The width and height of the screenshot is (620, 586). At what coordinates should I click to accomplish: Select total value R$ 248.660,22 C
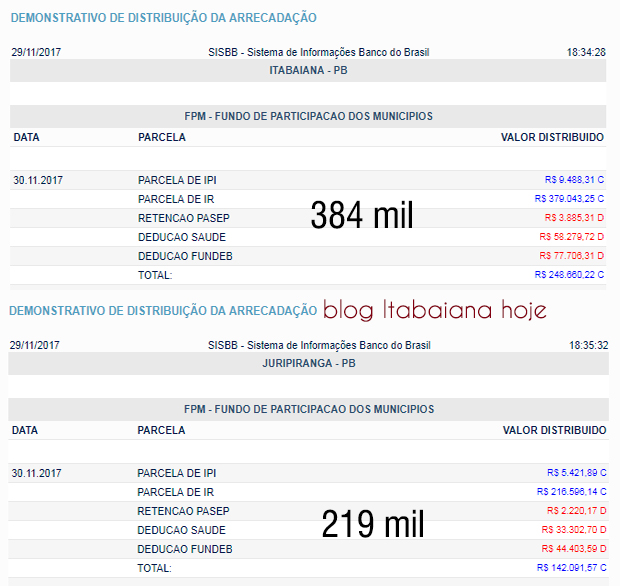(569, 275)
